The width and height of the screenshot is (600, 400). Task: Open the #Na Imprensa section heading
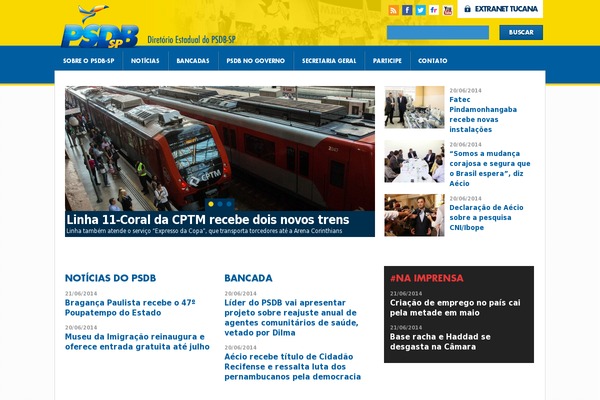tap(427, 278)
